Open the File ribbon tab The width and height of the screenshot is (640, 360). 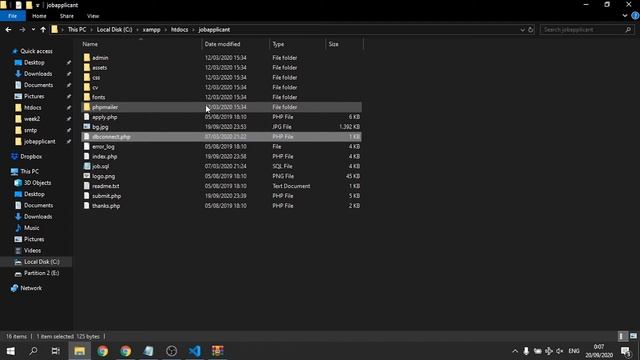click(13, 16)
